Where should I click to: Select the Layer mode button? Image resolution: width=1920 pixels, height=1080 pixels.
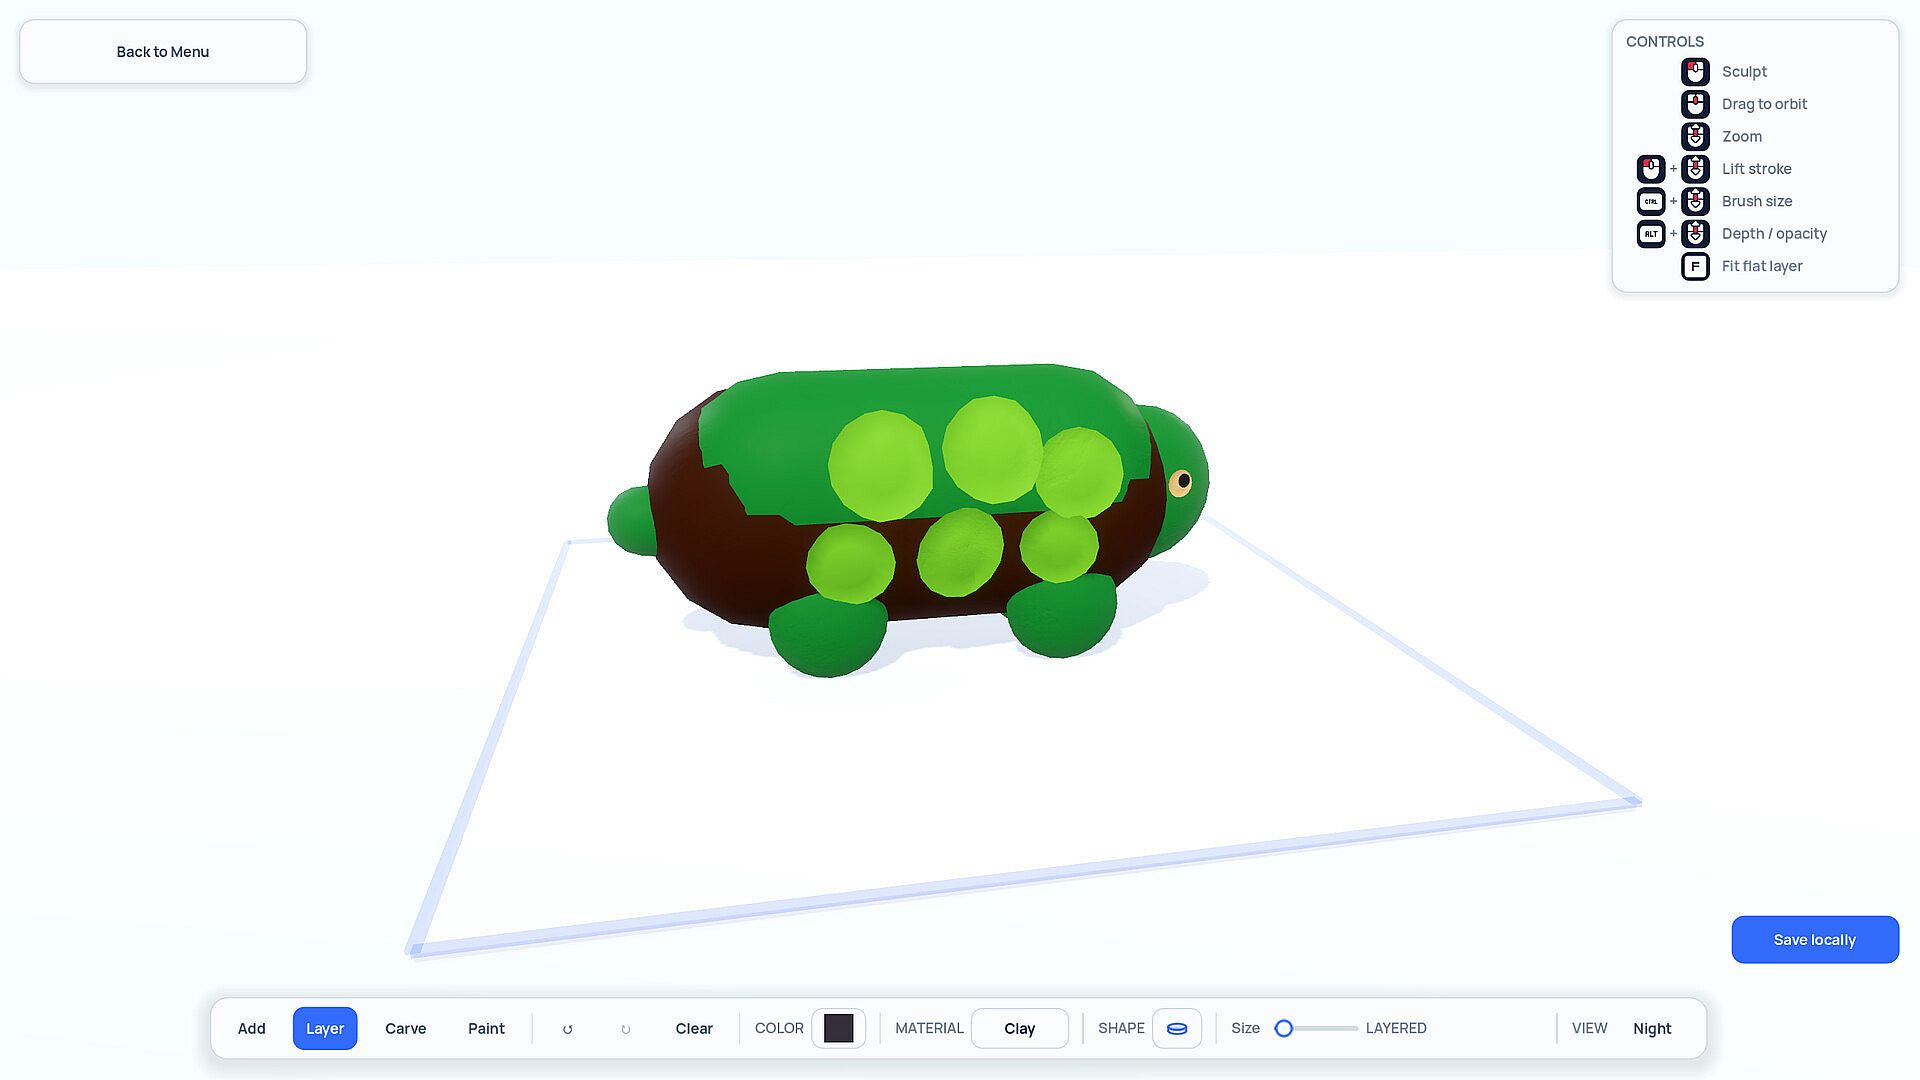tap(325, 1028)
